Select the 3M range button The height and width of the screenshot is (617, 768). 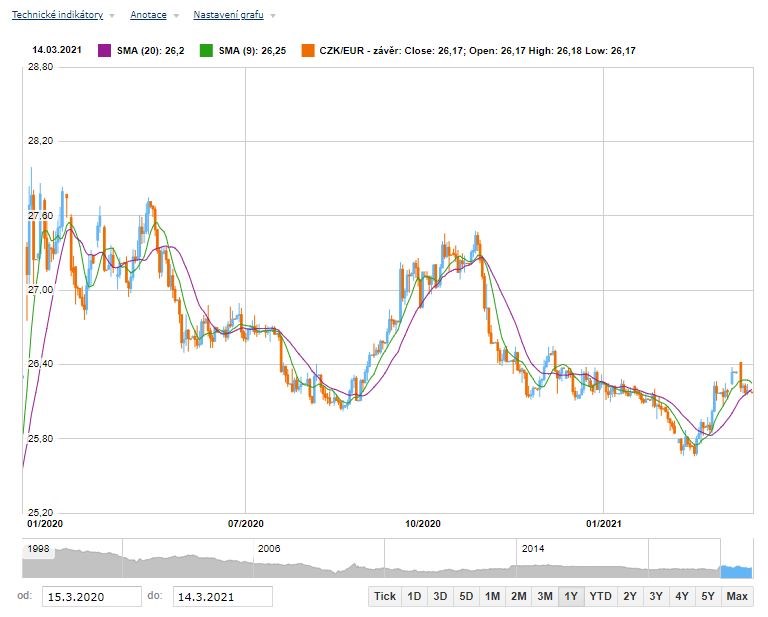tap(544, 596)
